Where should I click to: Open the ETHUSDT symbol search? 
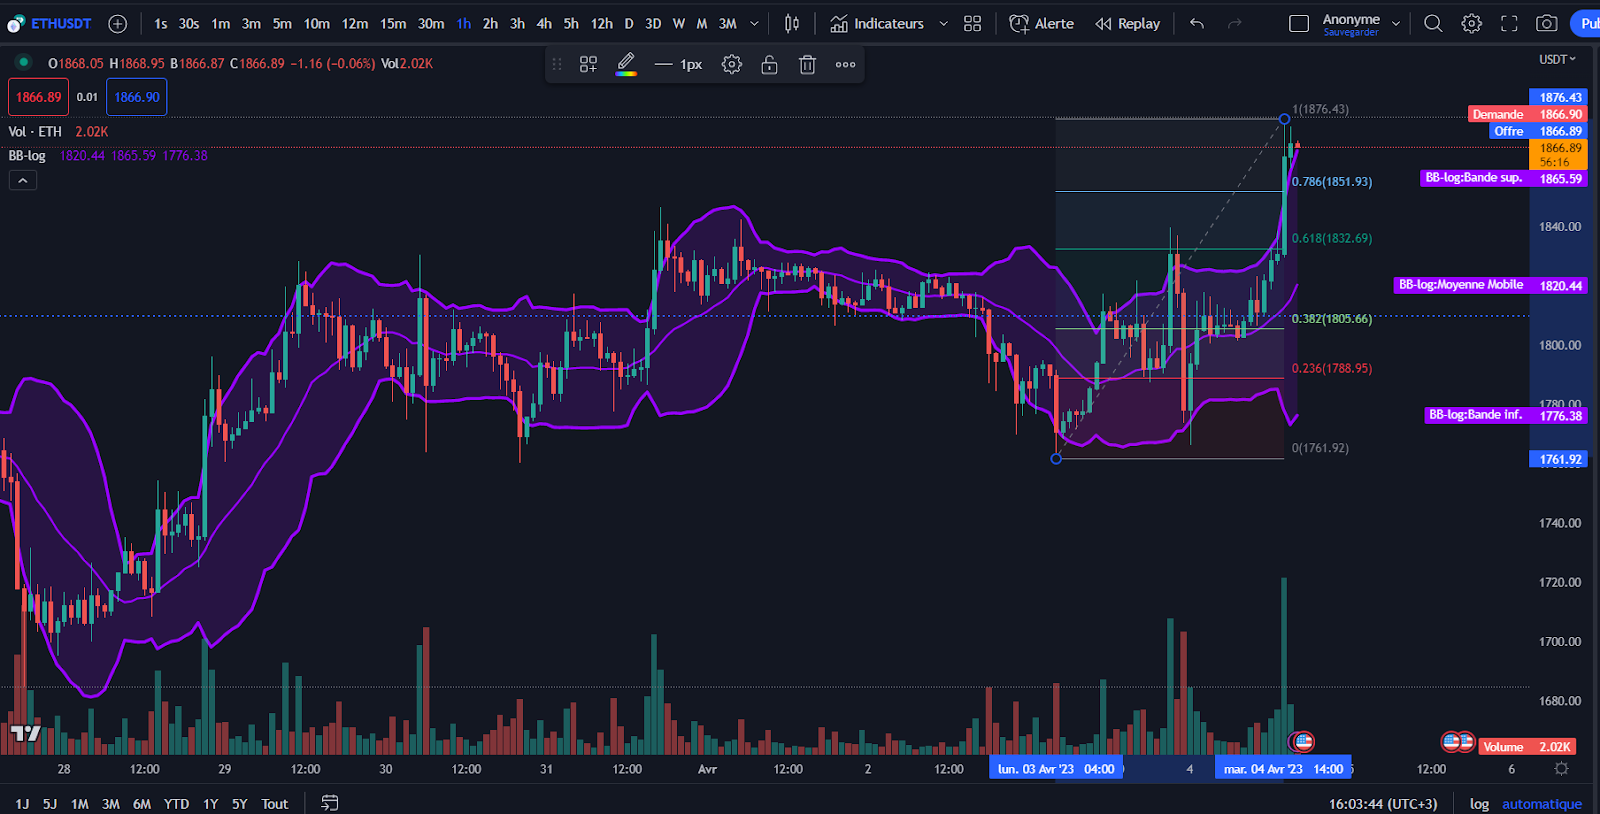(x=60, y=23)
